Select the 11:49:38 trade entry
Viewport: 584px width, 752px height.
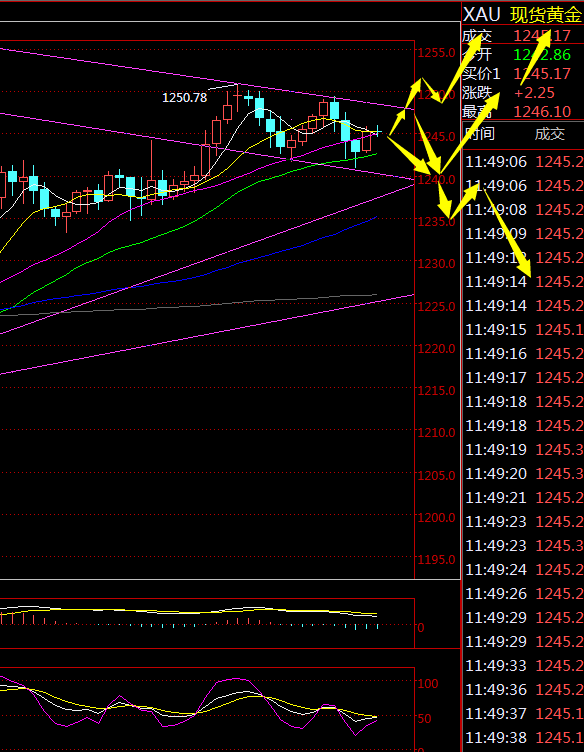(x=524, y=738)
